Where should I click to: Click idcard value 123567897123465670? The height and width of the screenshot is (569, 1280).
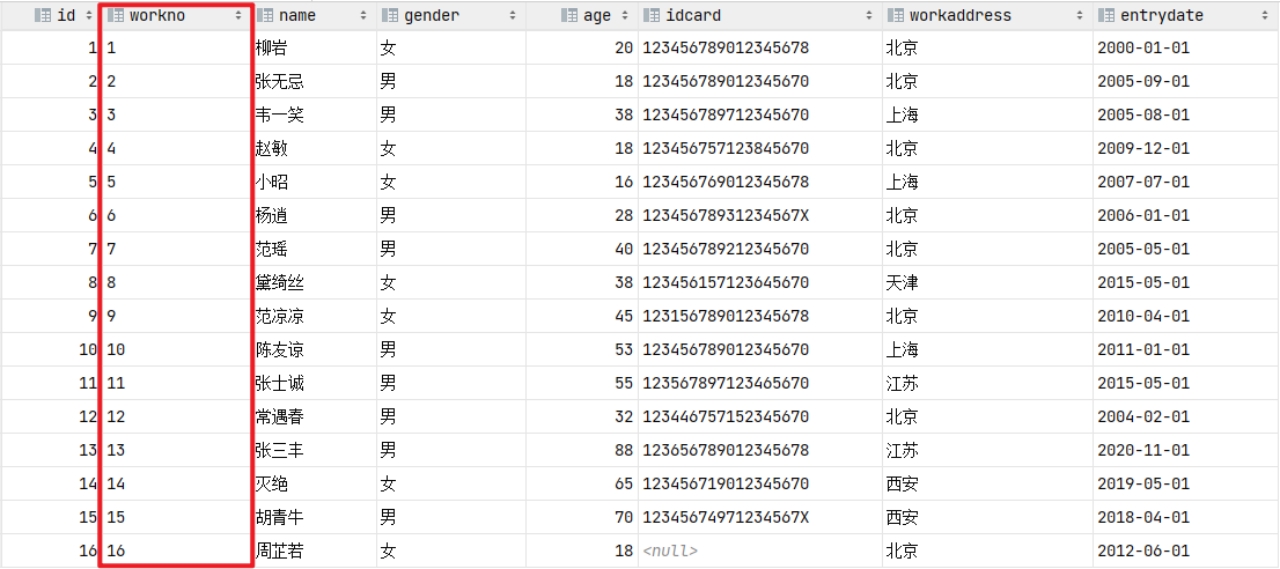725,382
